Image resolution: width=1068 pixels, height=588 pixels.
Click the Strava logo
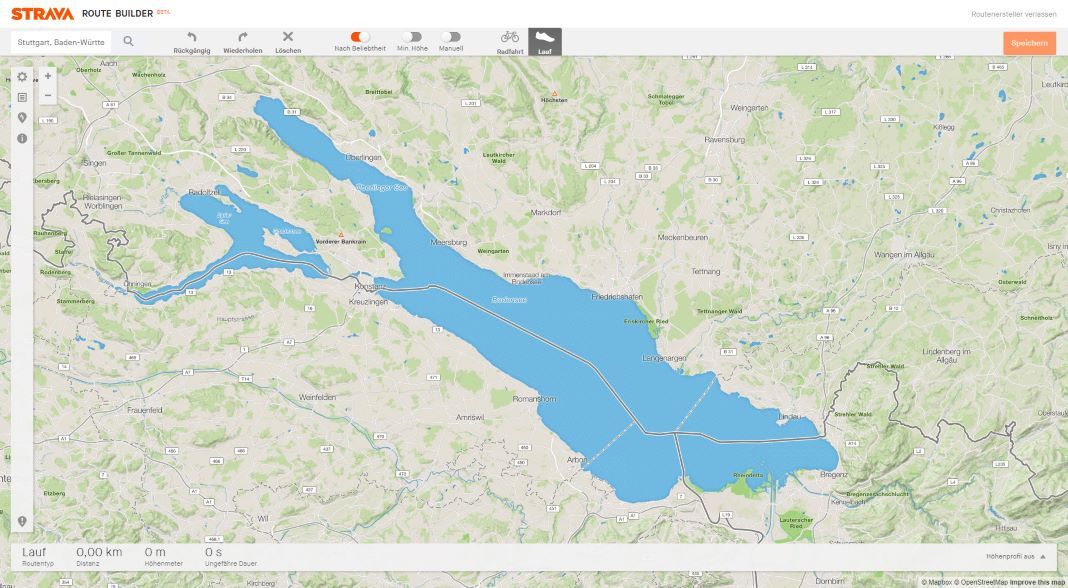point(42,14)
